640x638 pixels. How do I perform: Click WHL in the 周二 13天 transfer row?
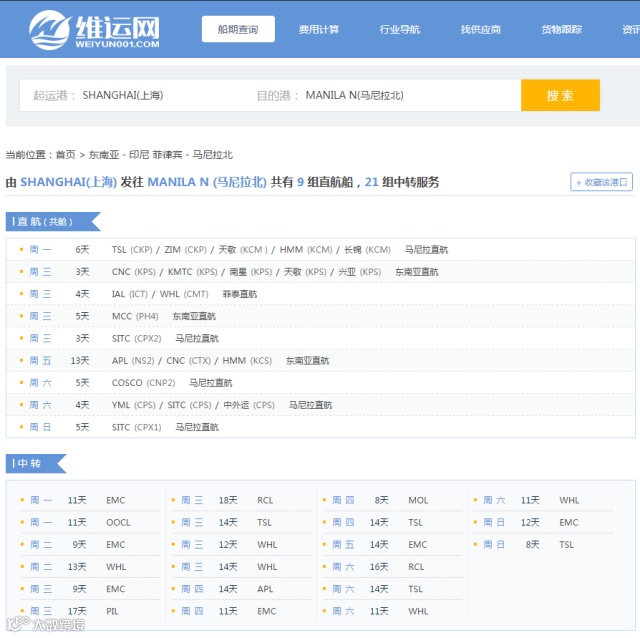(x=116, y=567)
